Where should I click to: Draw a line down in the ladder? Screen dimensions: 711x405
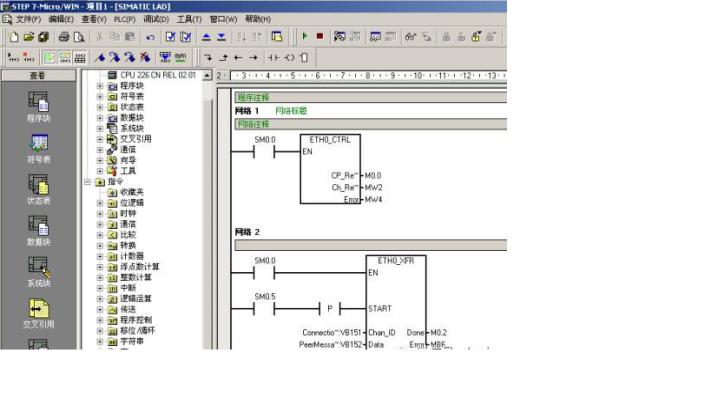pos(208,58)
